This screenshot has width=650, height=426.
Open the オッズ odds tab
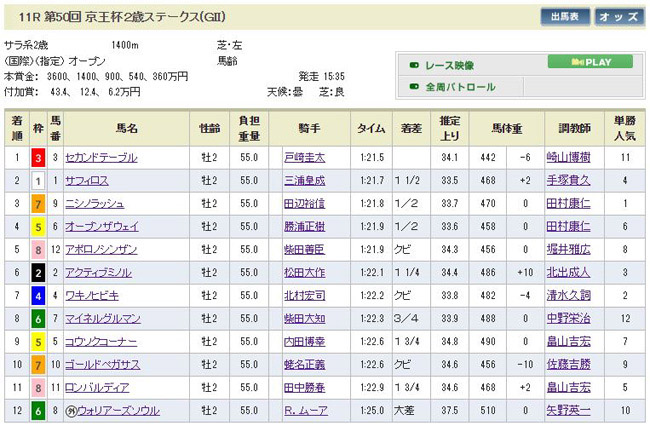[620, 17]
